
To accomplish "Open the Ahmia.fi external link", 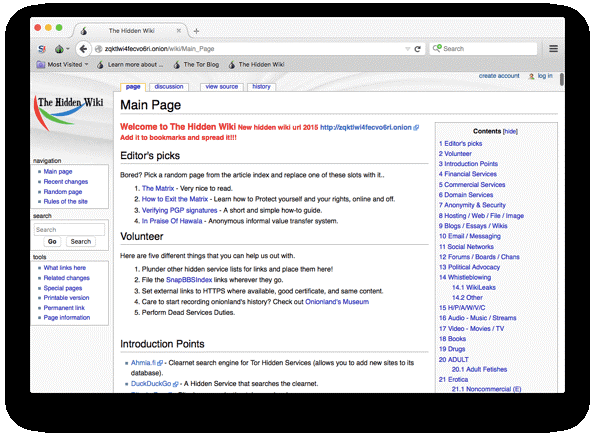I will [146, 363].
